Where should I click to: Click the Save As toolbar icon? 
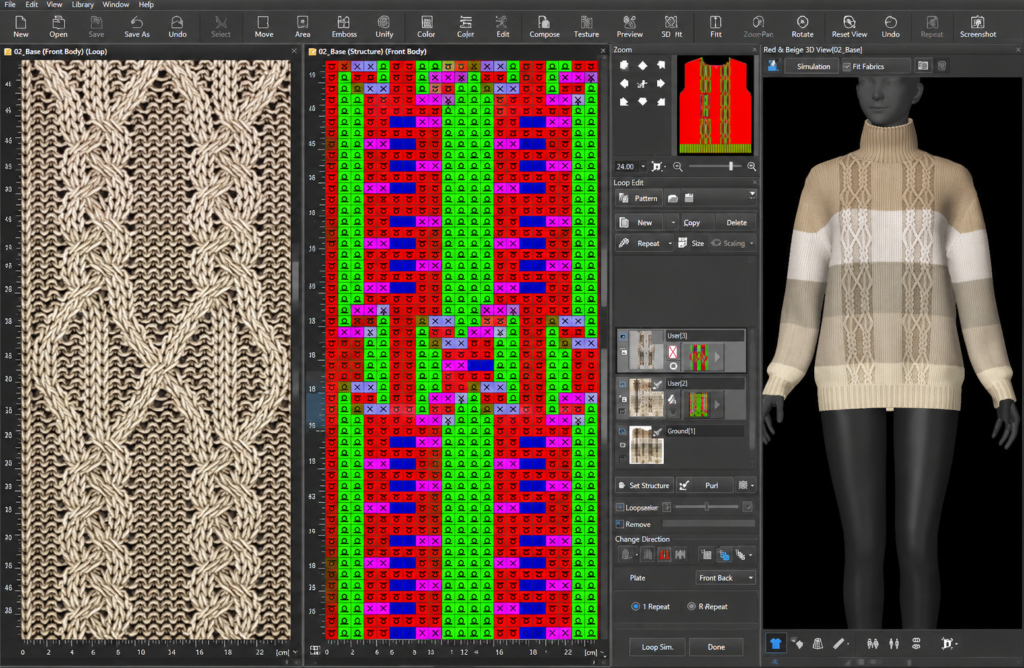pos(136,27)
